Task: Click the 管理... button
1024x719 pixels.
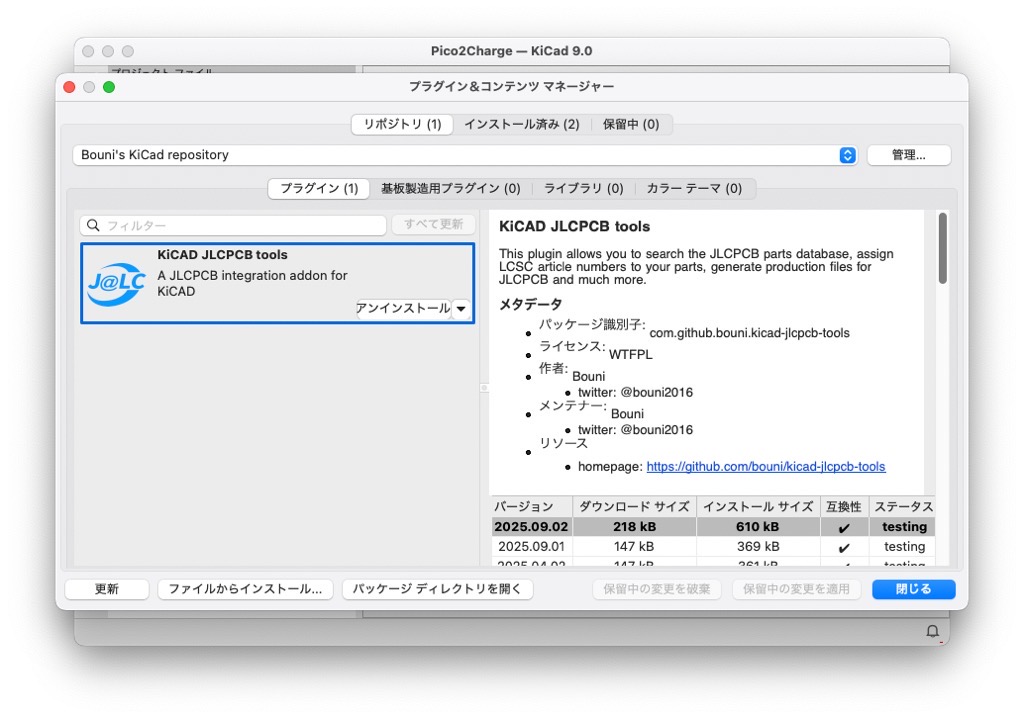Action: coord(908,155)
